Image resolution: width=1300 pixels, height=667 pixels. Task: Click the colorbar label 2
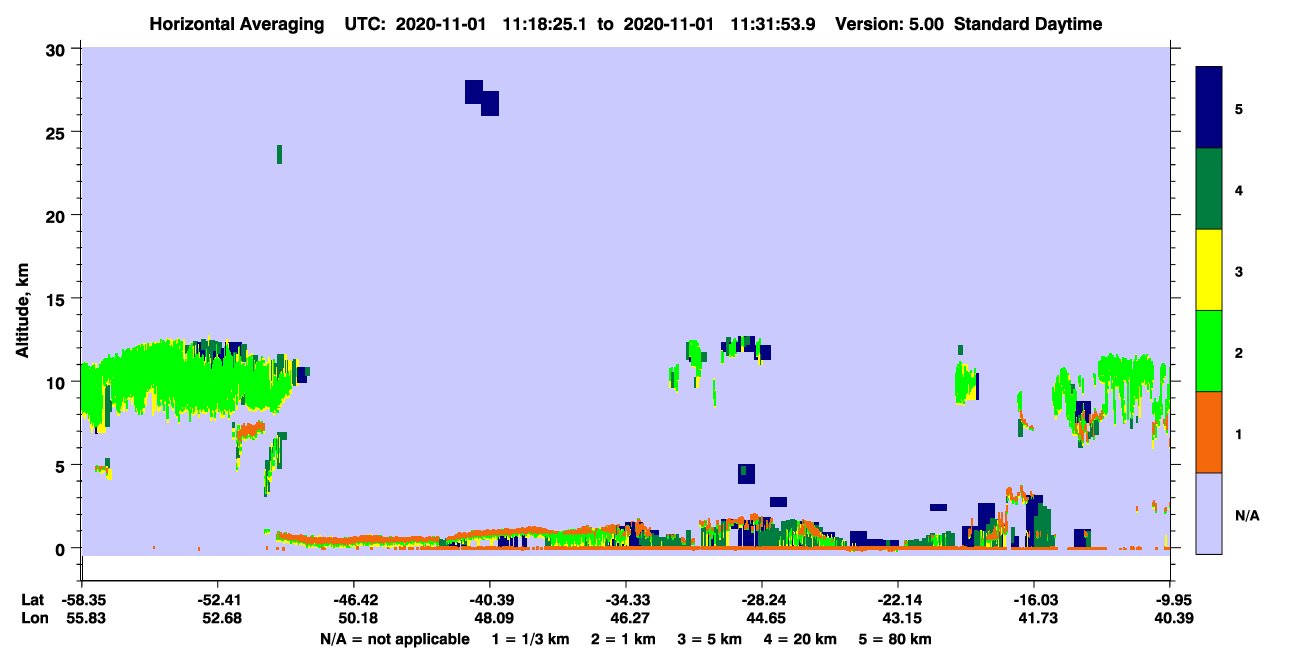1239,354
